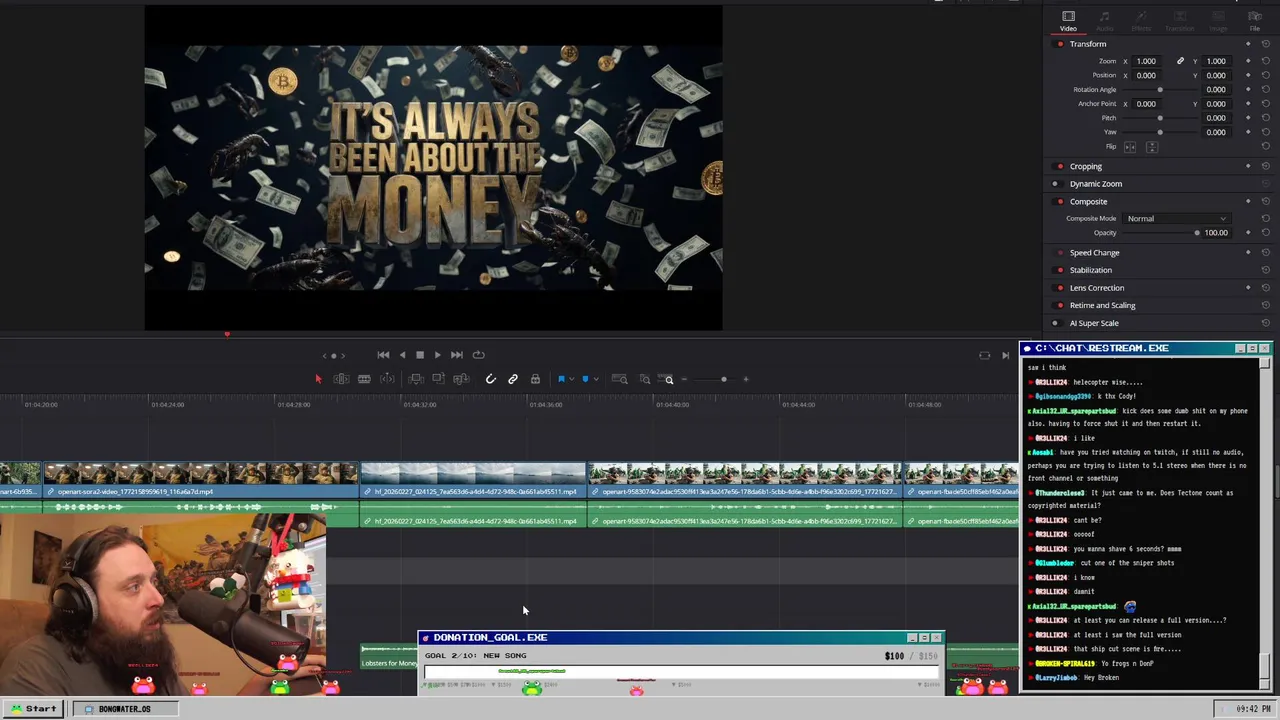Click the Overwrite clip toolbar icon
This screenshot has height=720, width=1280.
438,379
